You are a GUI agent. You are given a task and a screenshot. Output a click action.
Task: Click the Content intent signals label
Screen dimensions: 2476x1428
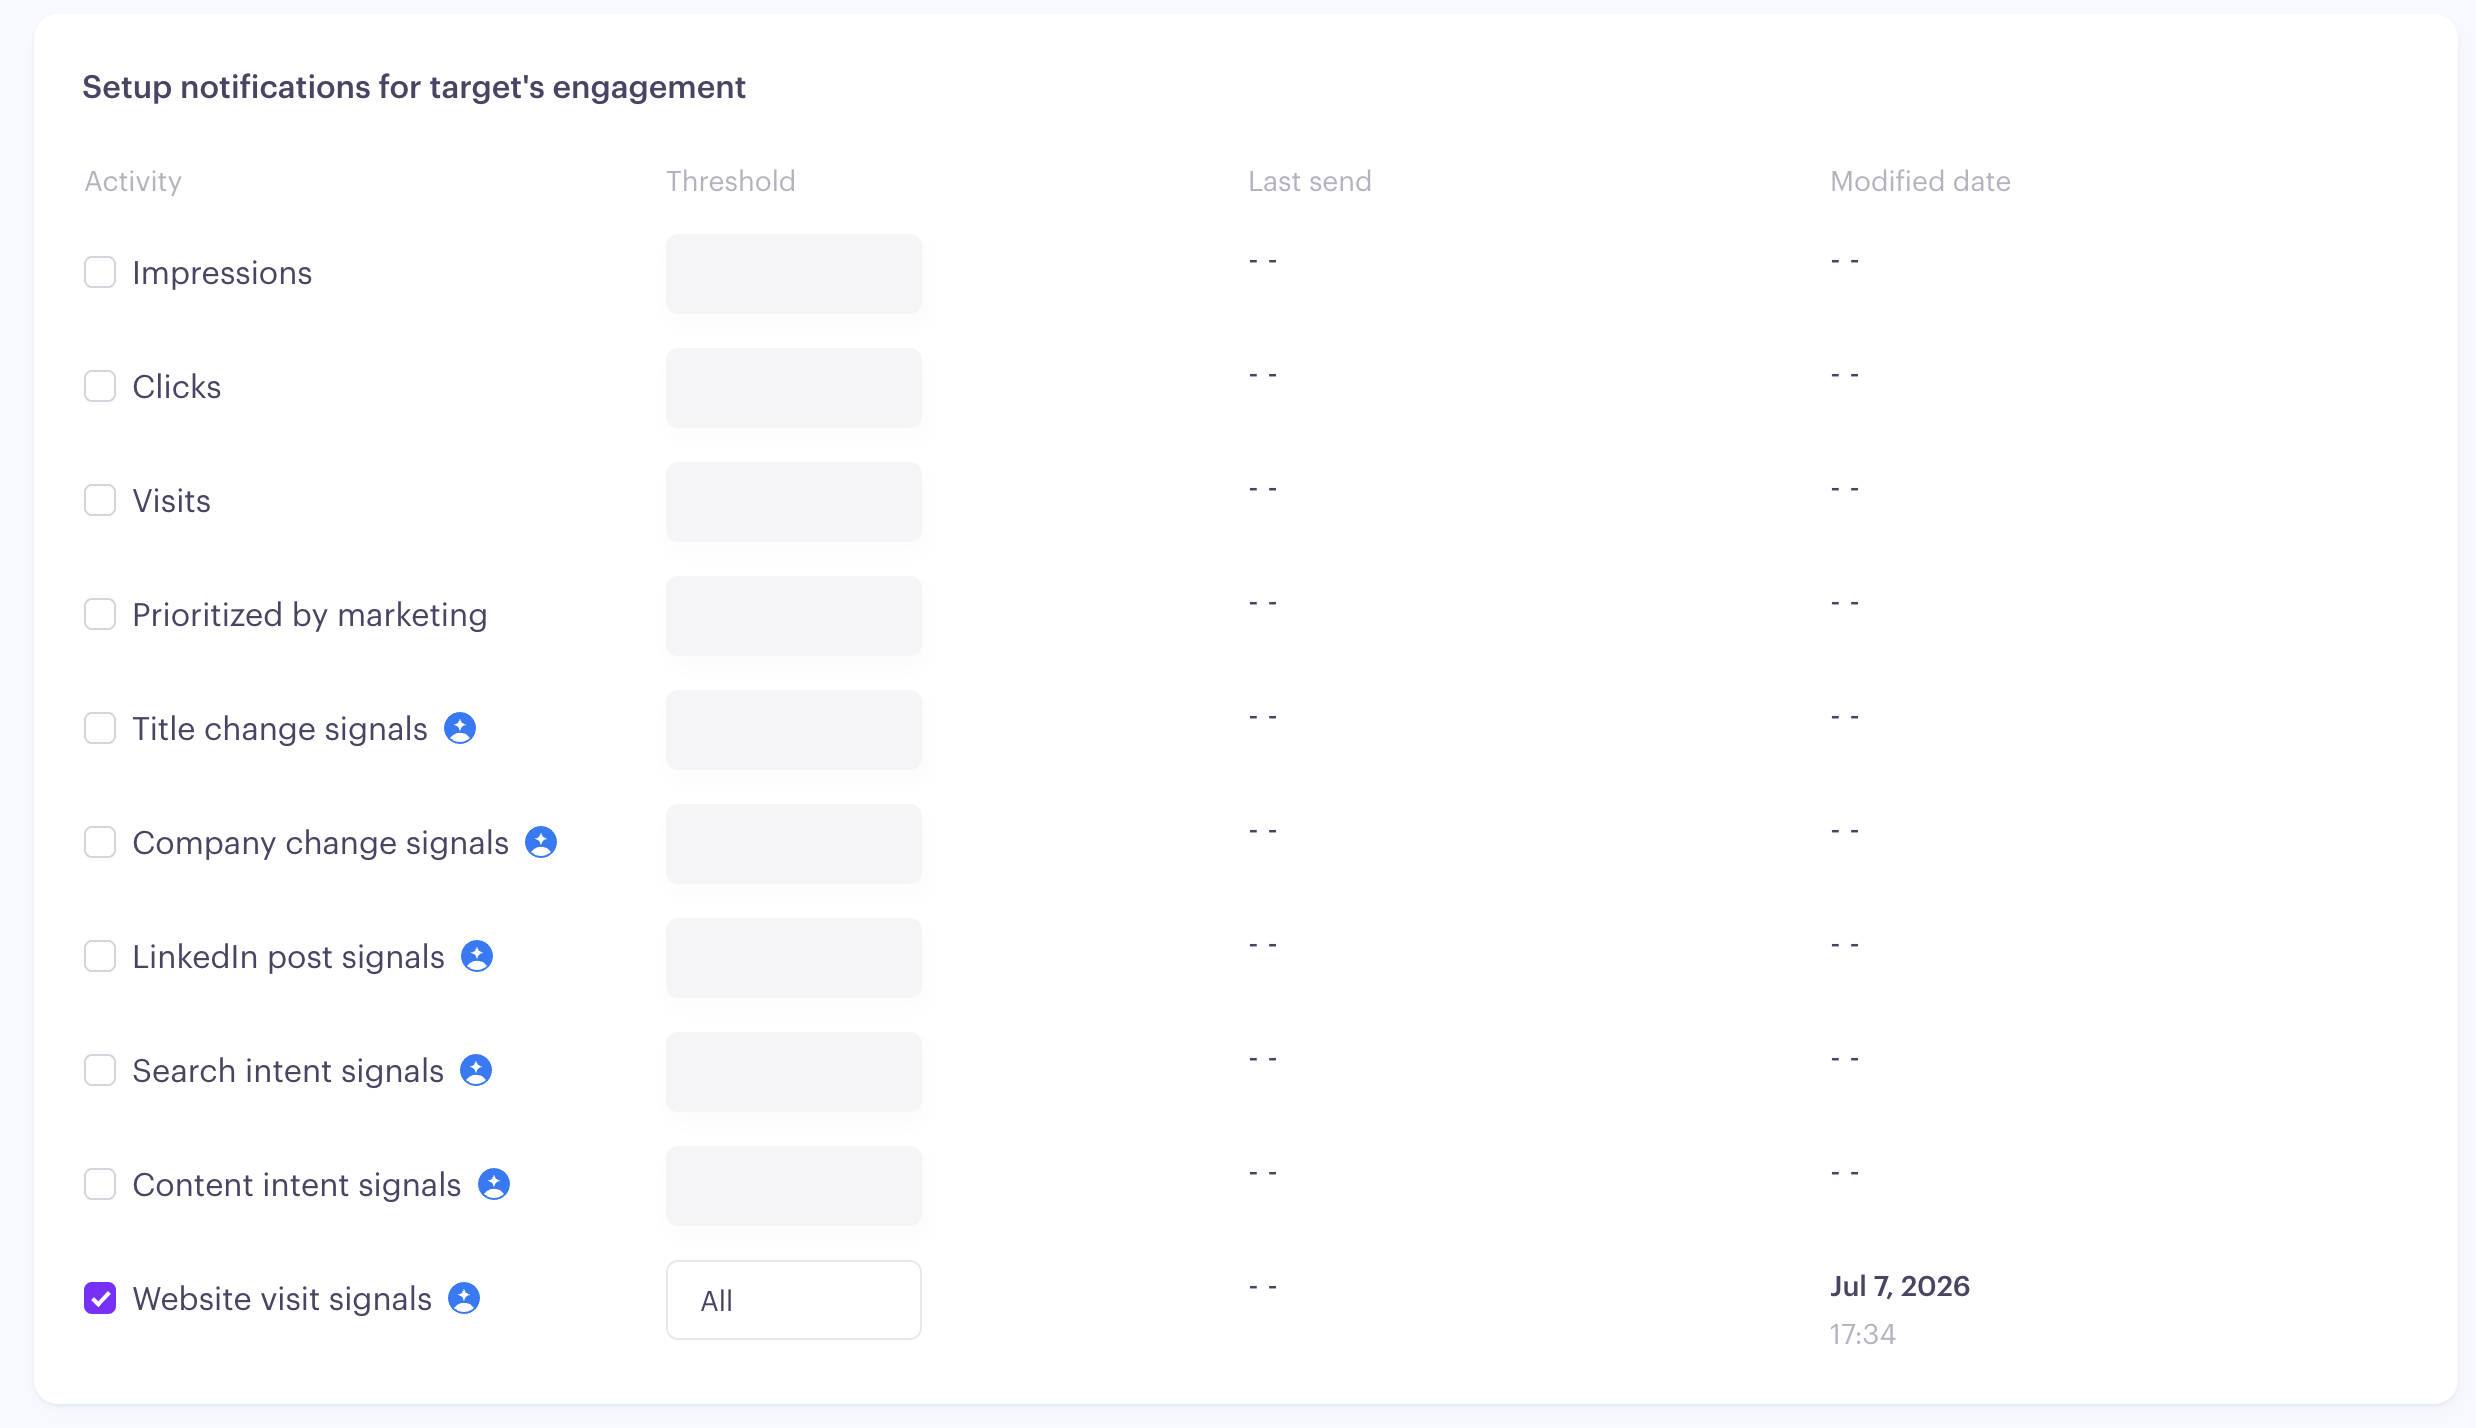click(297, 1185)
